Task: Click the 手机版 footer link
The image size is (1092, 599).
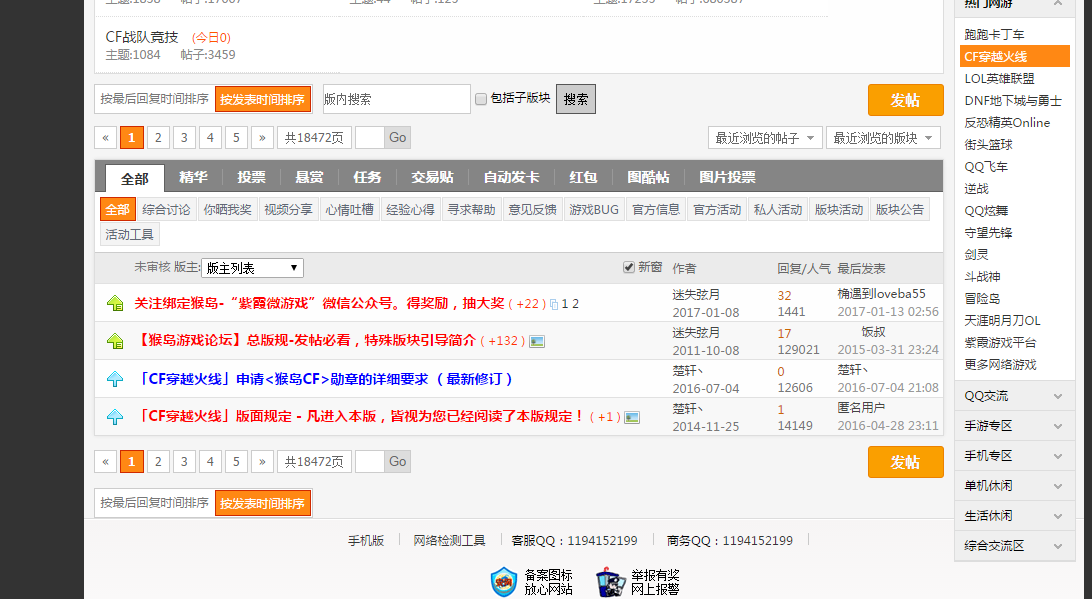Action: coord(366,540)
